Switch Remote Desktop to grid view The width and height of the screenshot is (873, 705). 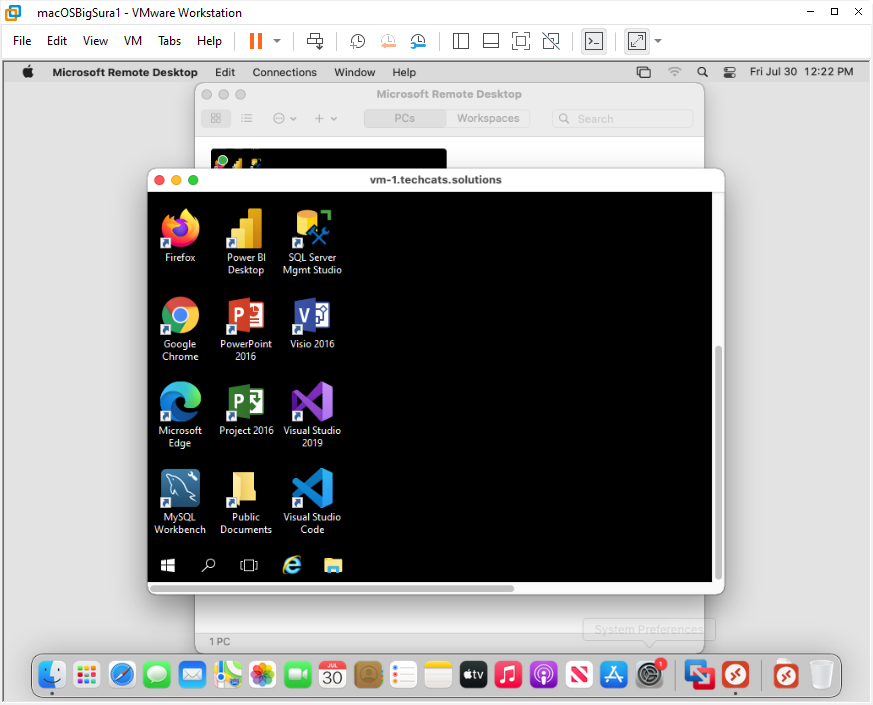click(216, 118)
